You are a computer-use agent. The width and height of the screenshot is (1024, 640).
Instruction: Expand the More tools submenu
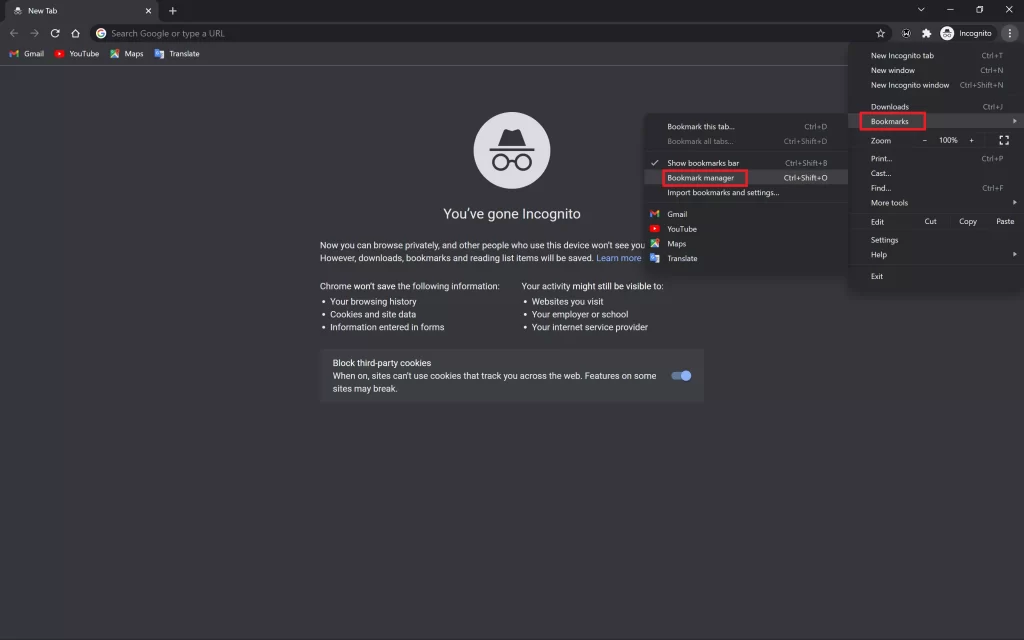[936, 203]
